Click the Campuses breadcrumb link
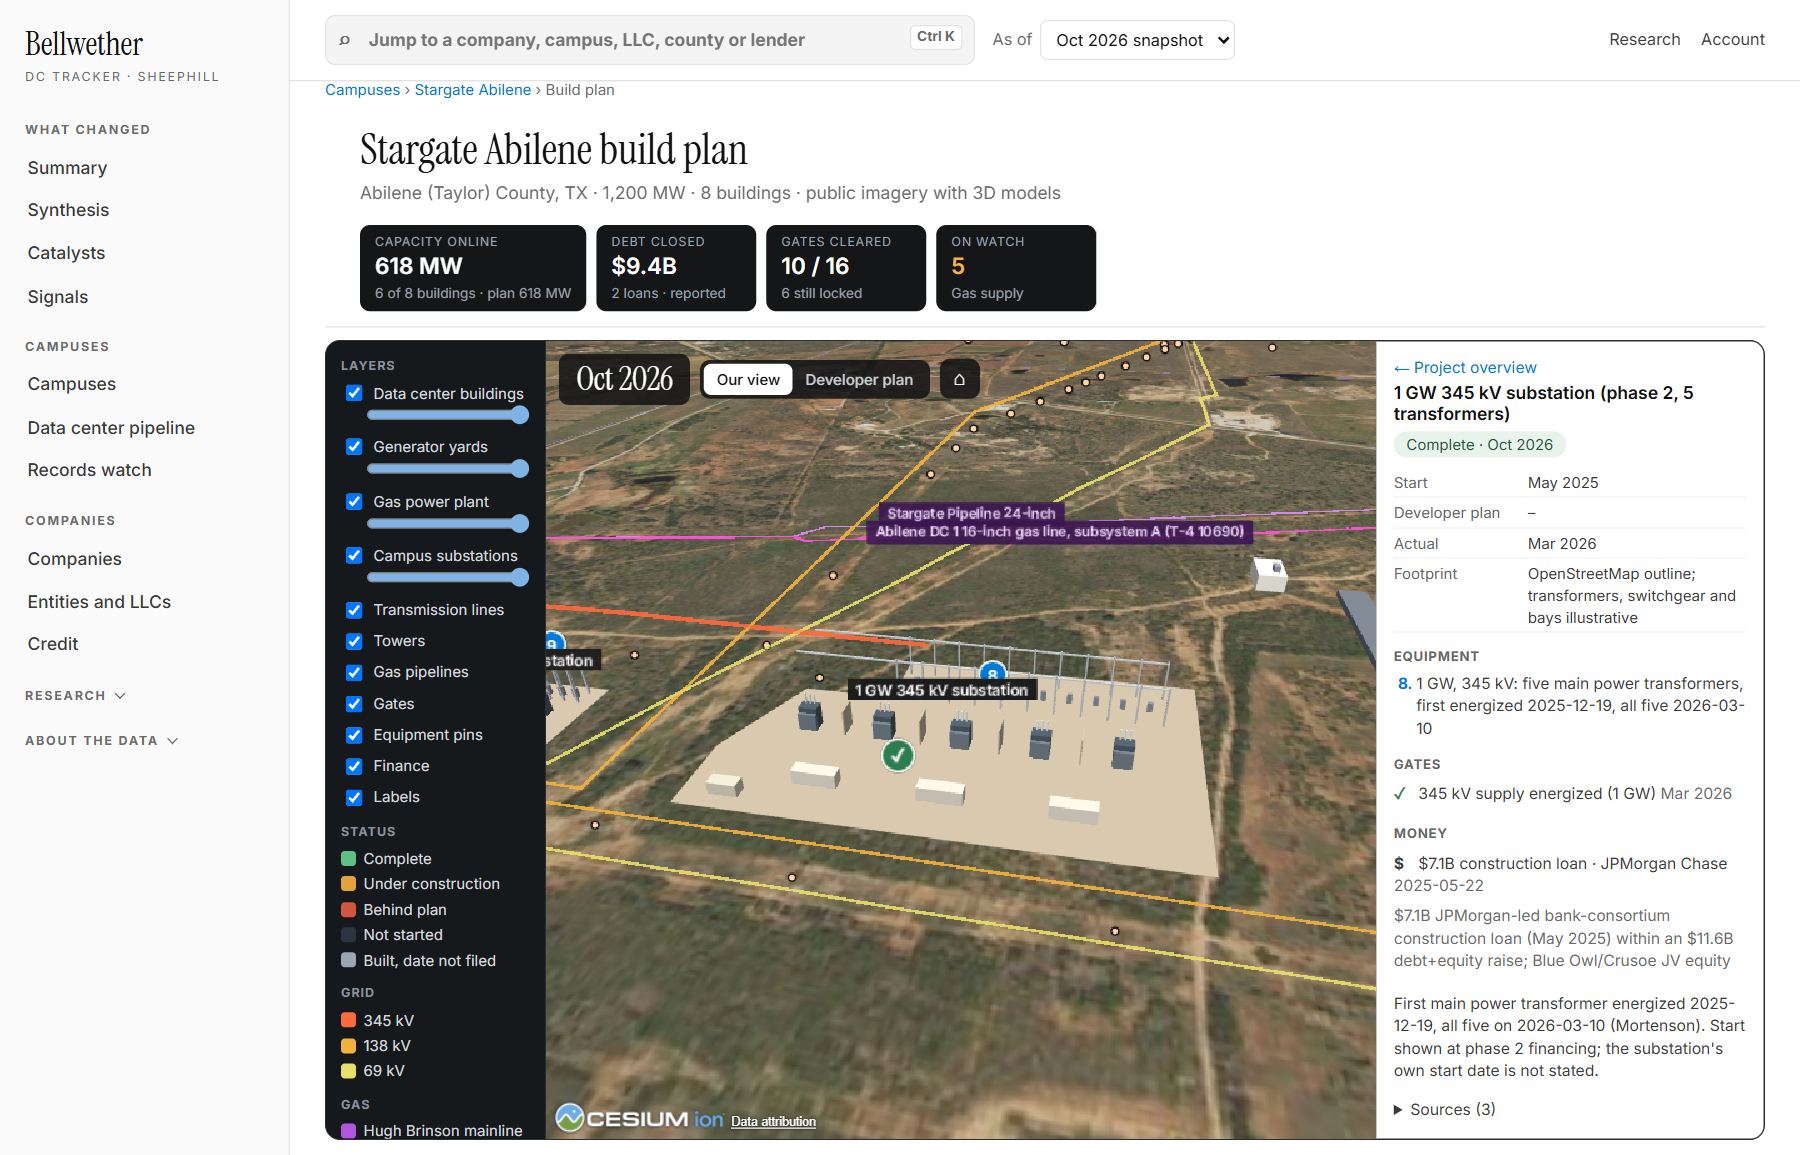 [x=362, y=90]
